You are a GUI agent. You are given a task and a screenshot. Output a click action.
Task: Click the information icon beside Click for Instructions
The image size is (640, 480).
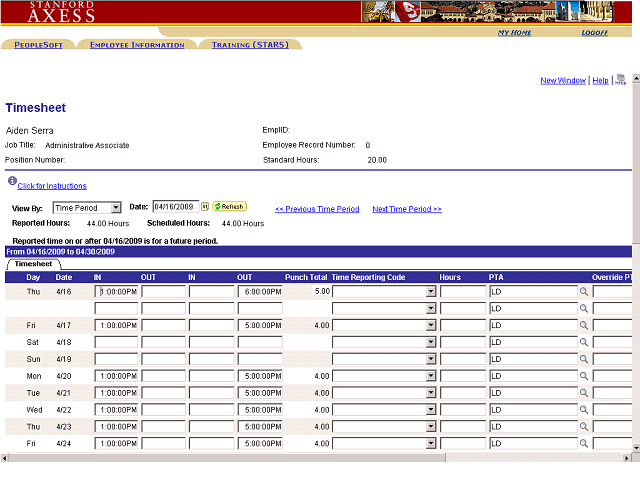(11, 182)
